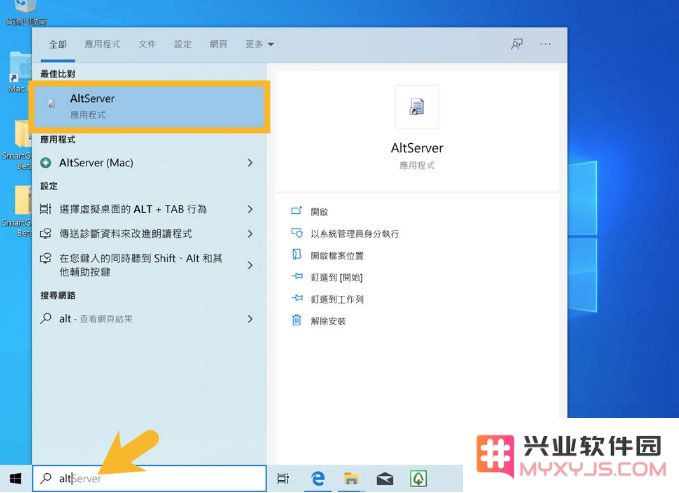Open the AltServer best match result
Viewport: 679px width, 493px height.
pos(149,107)
